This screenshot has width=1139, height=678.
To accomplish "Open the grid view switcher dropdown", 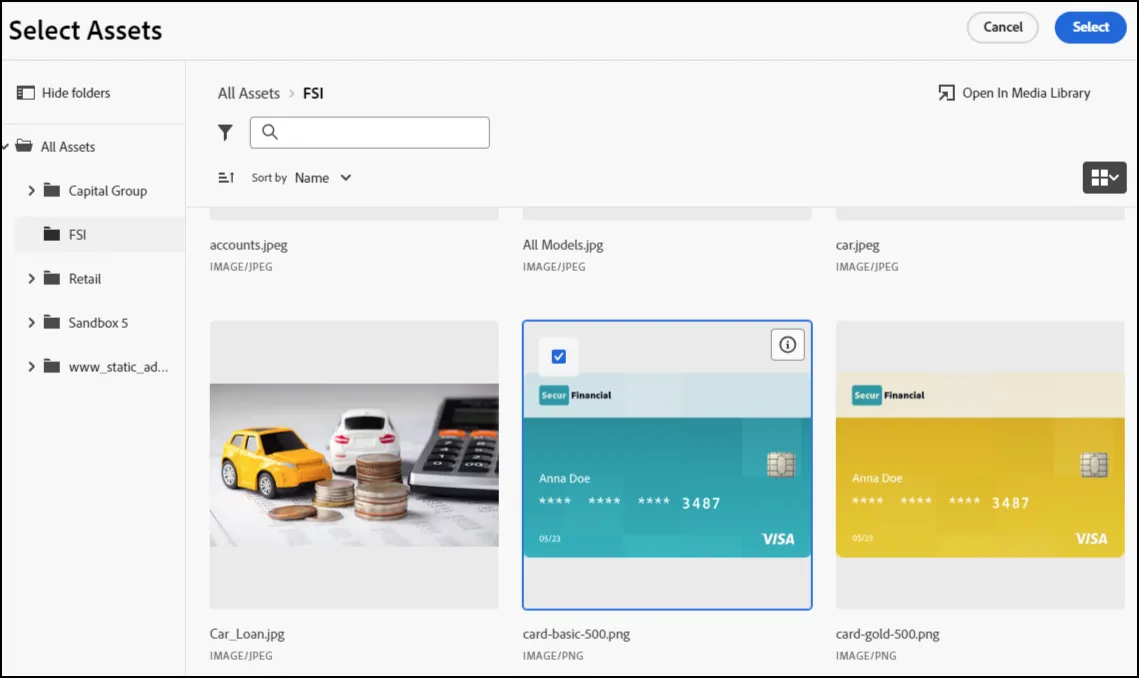I will click(x=1104, y=177).
